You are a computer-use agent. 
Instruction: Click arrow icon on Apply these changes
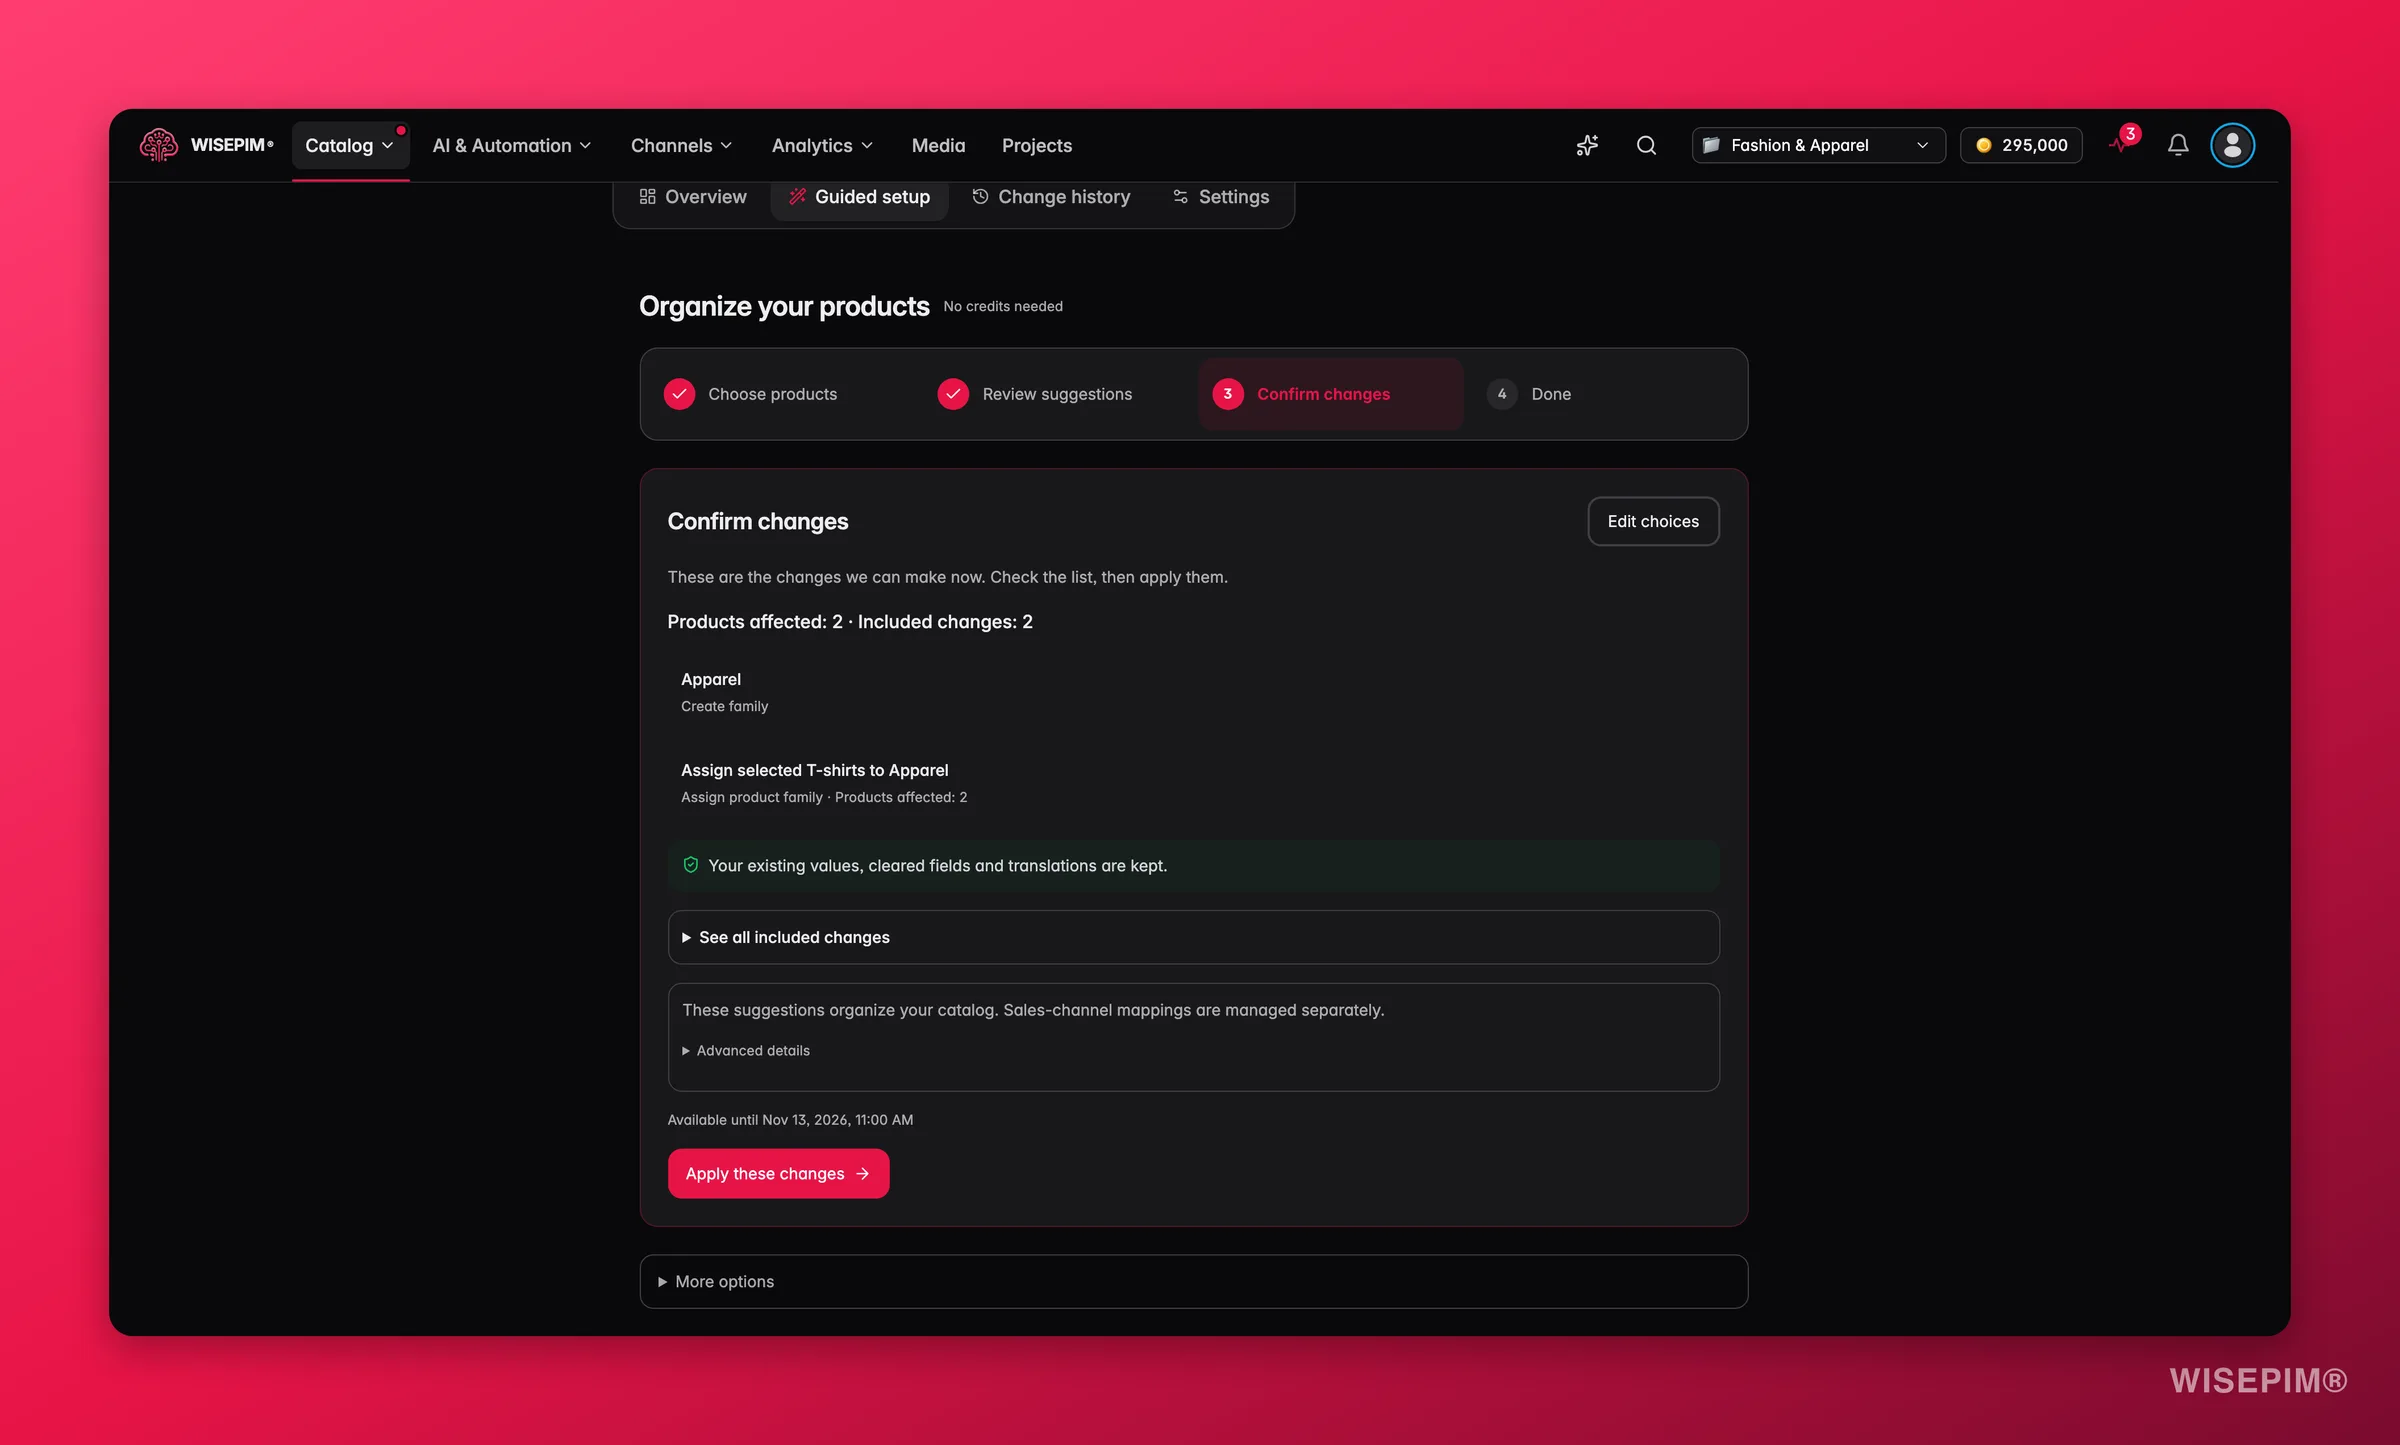863,1174
